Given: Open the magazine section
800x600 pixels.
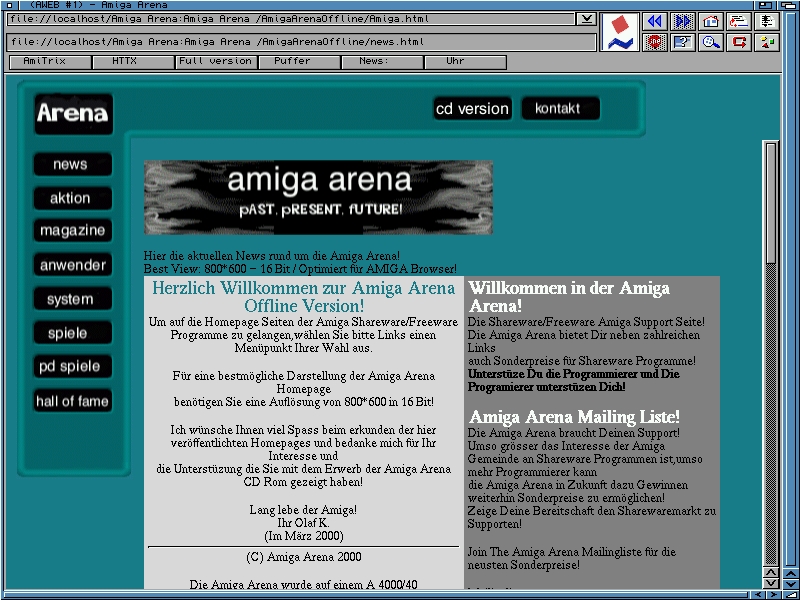Looking at the screenshot, I should coord(72,231).
